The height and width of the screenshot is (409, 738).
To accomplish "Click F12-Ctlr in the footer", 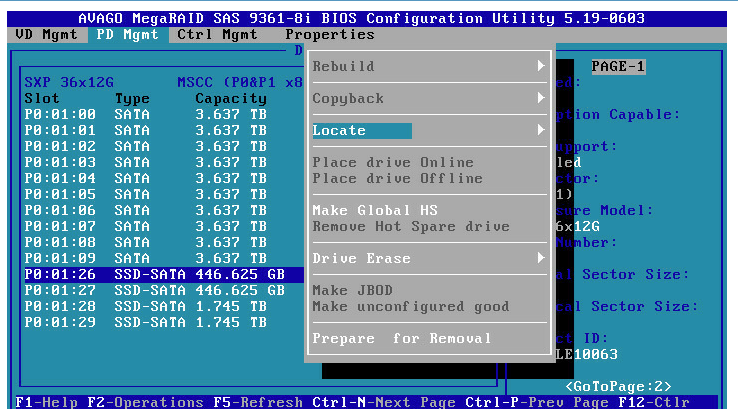I will [654, 402].
